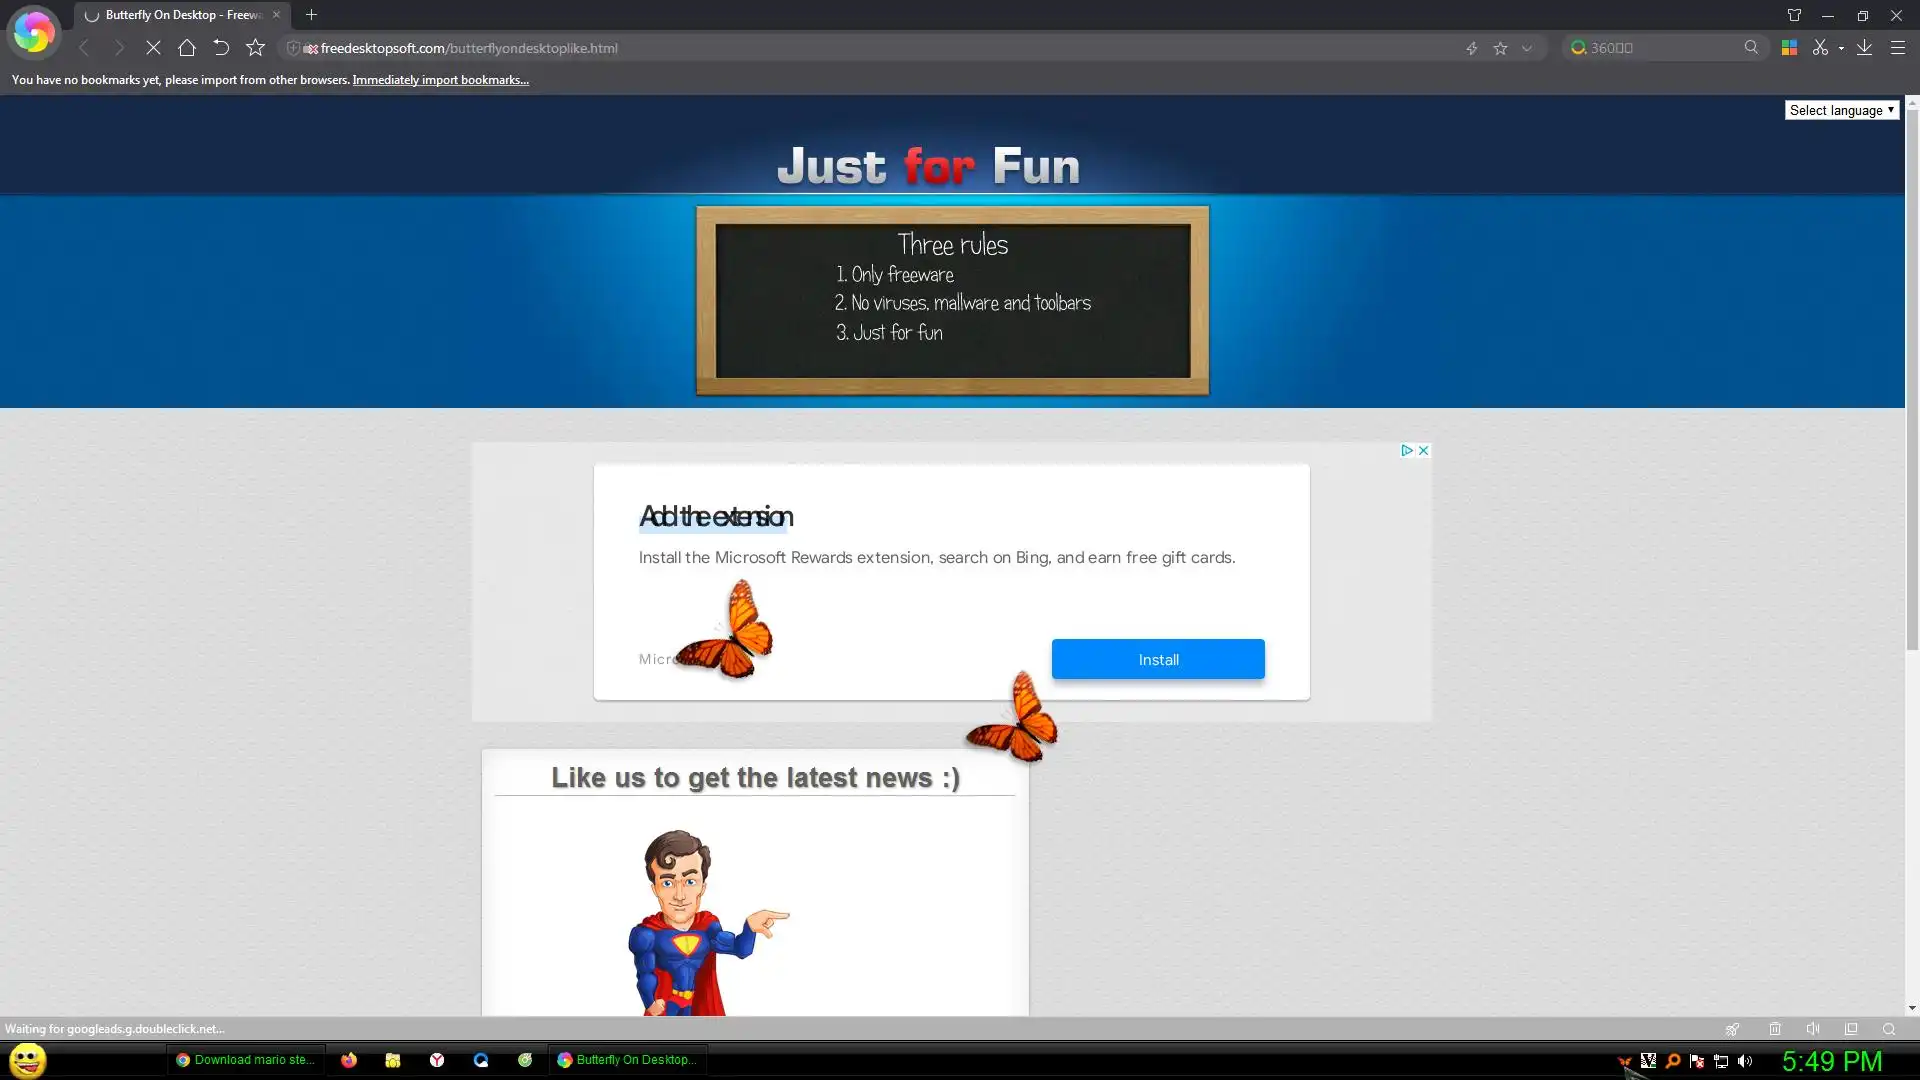
Task: Open a new tab with plus button
Action: coord(311,15)
